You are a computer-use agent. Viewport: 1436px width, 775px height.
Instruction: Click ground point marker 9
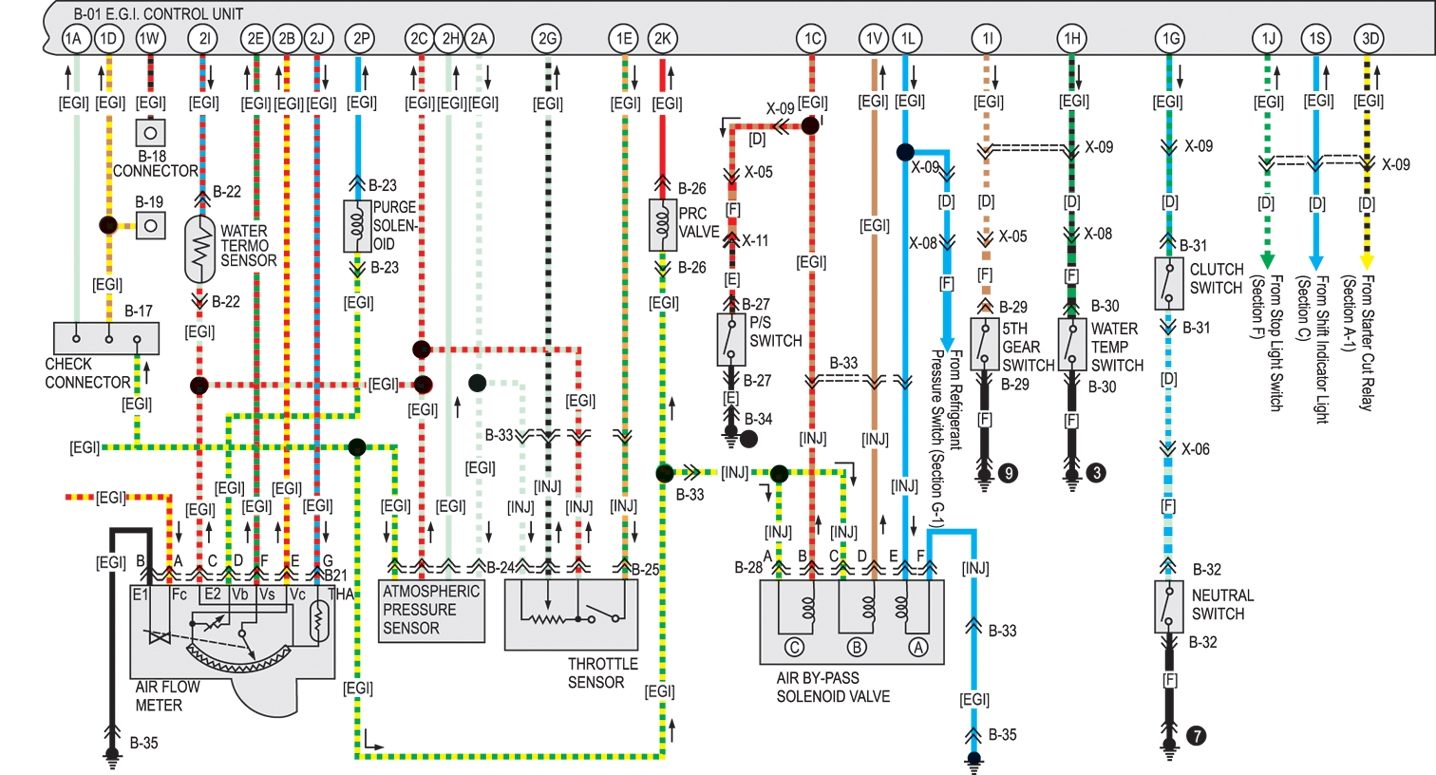1008,473
